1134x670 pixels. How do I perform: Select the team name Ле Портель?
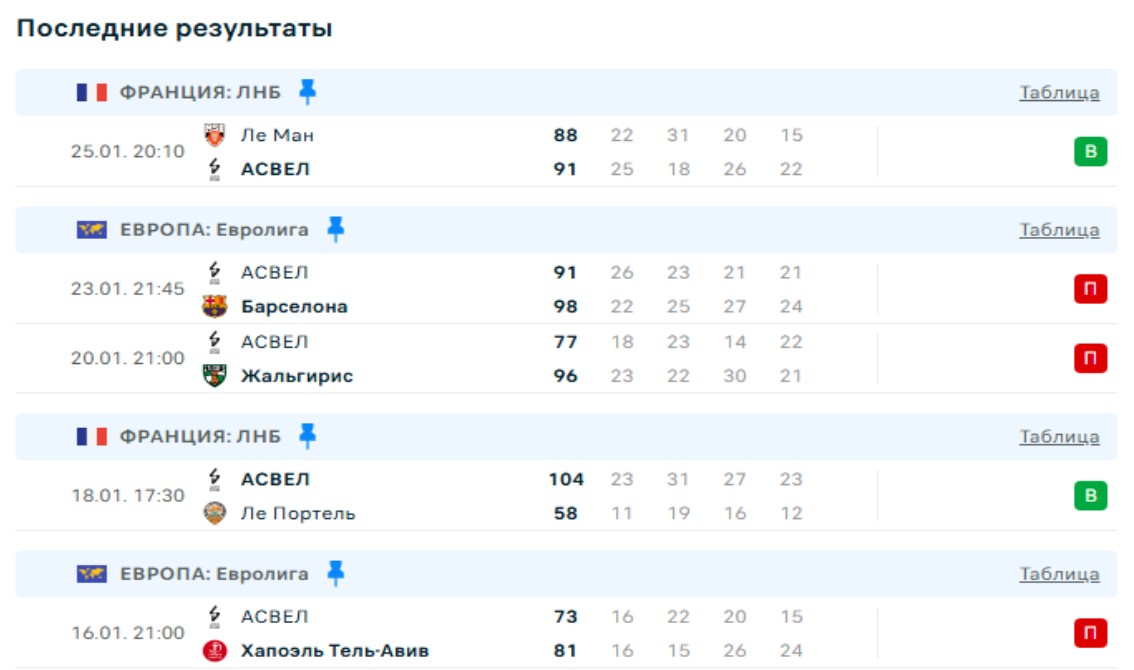[x=298, y=513]
